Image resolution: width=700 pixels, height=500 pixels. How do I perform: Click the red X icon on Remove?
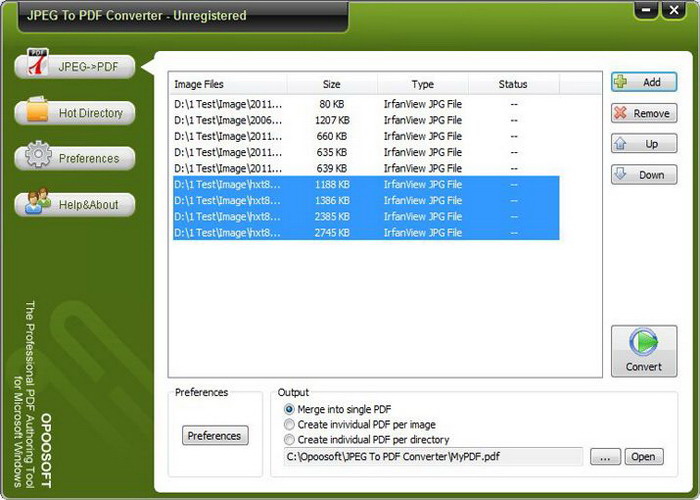(x=620, y=112)
